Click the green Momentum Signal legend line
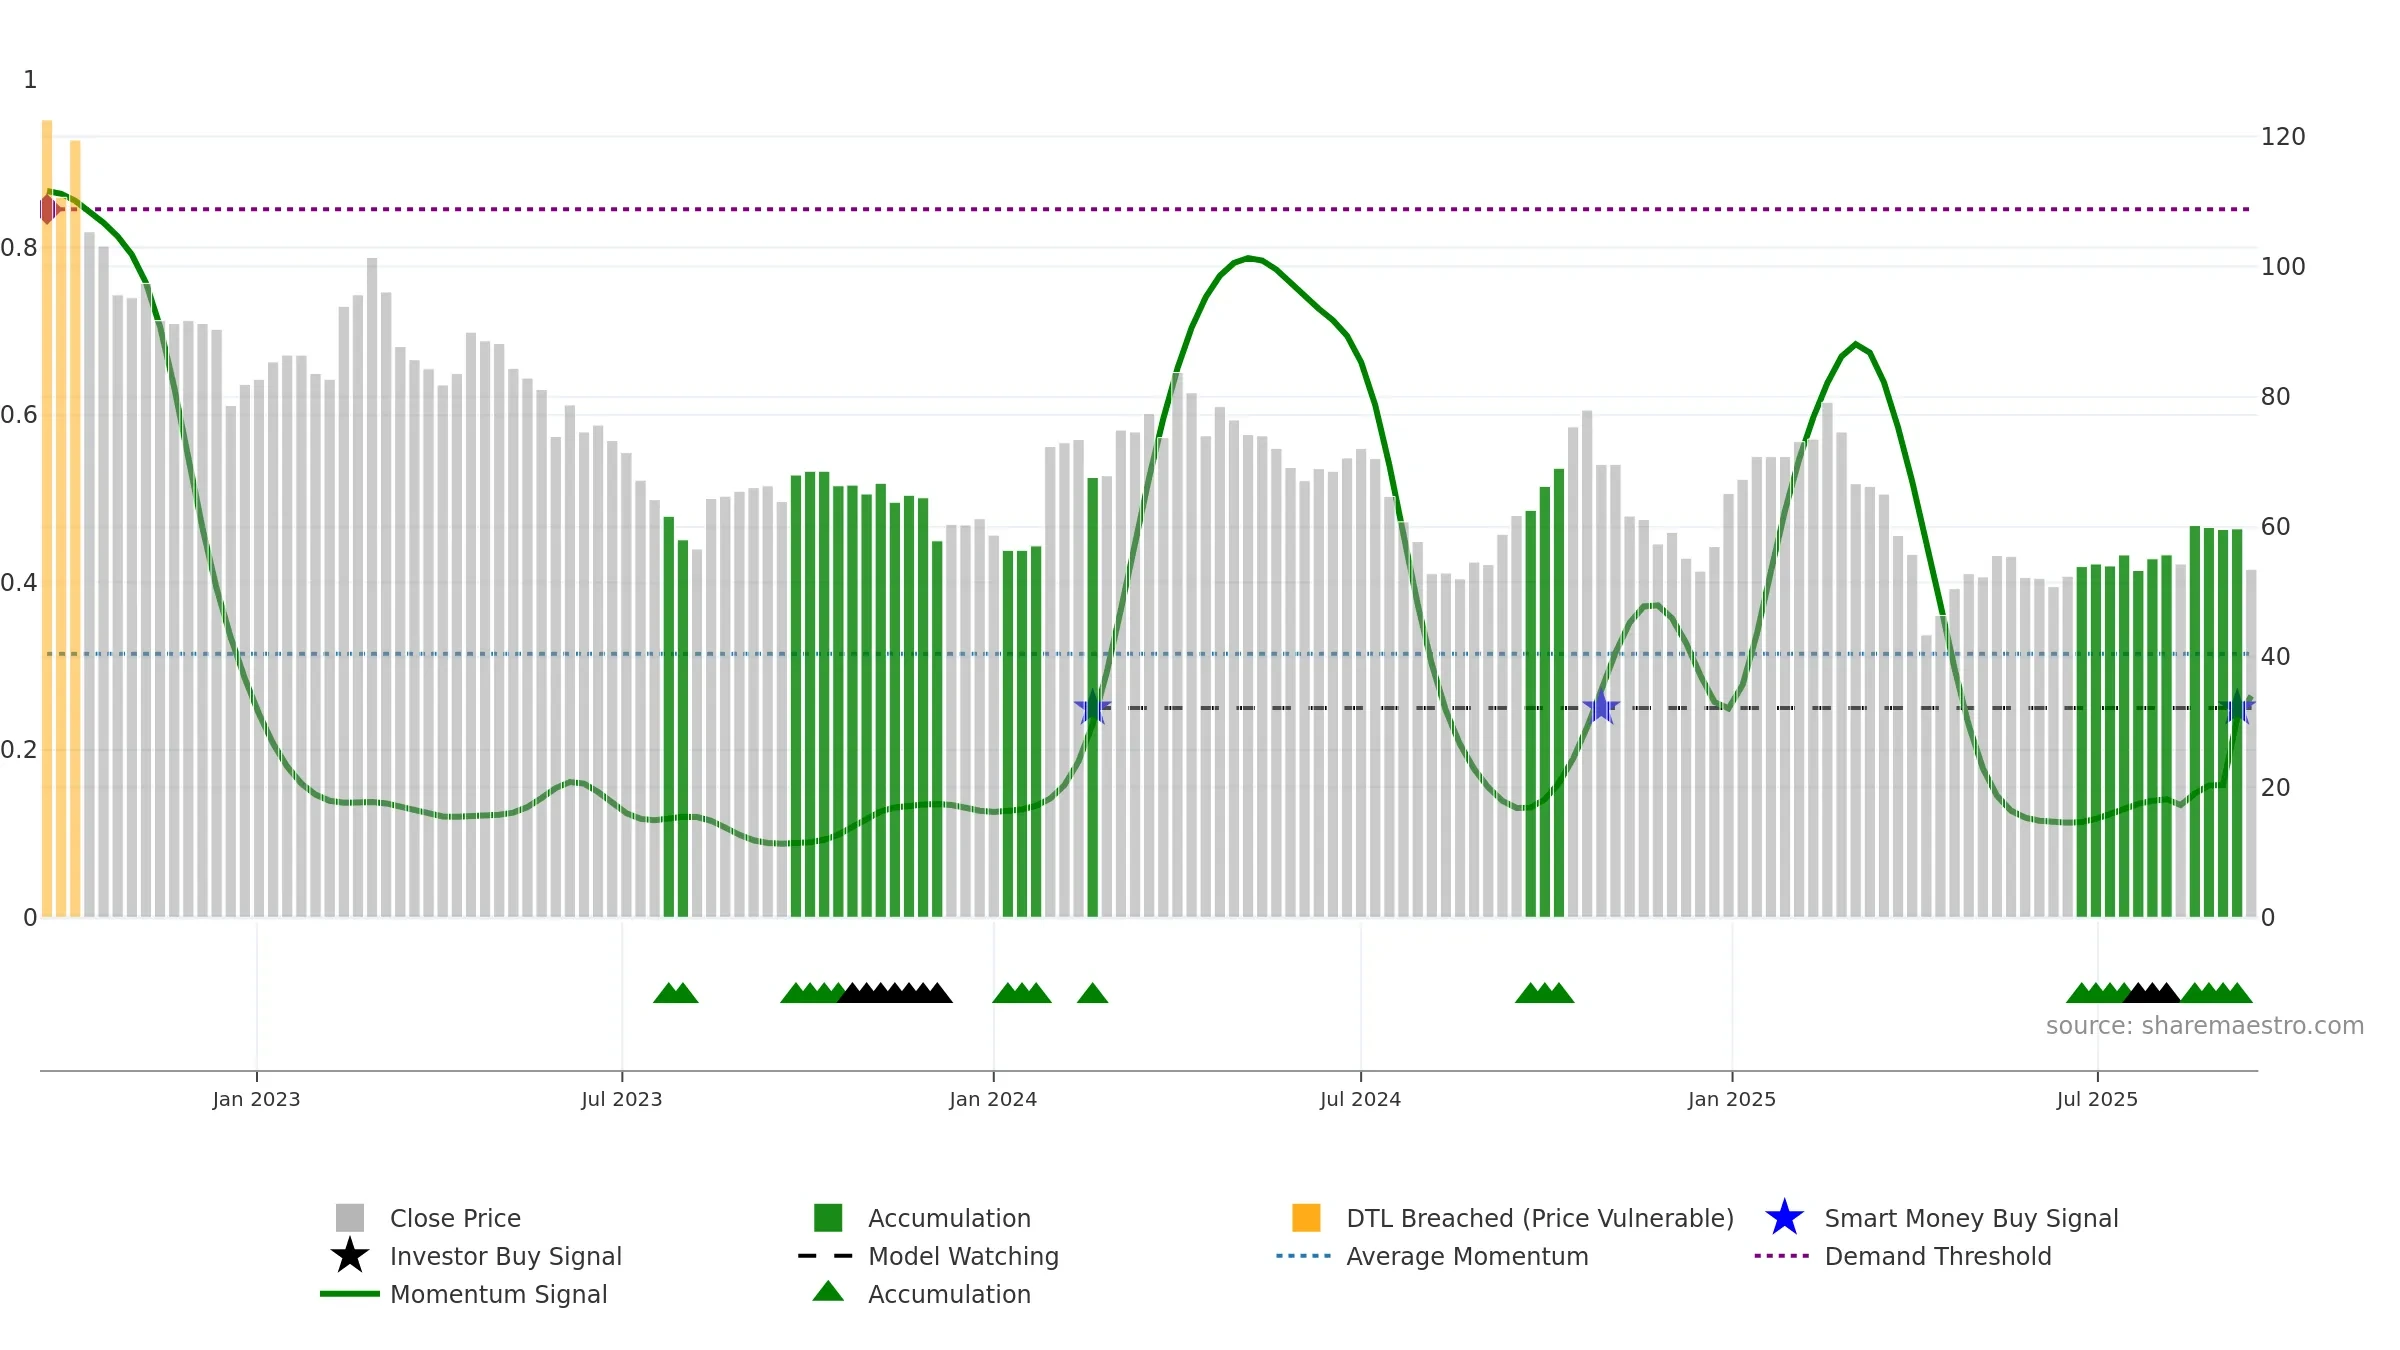The height and width of the screenshot is (1350, 2400). click(x=350, y=1294)
